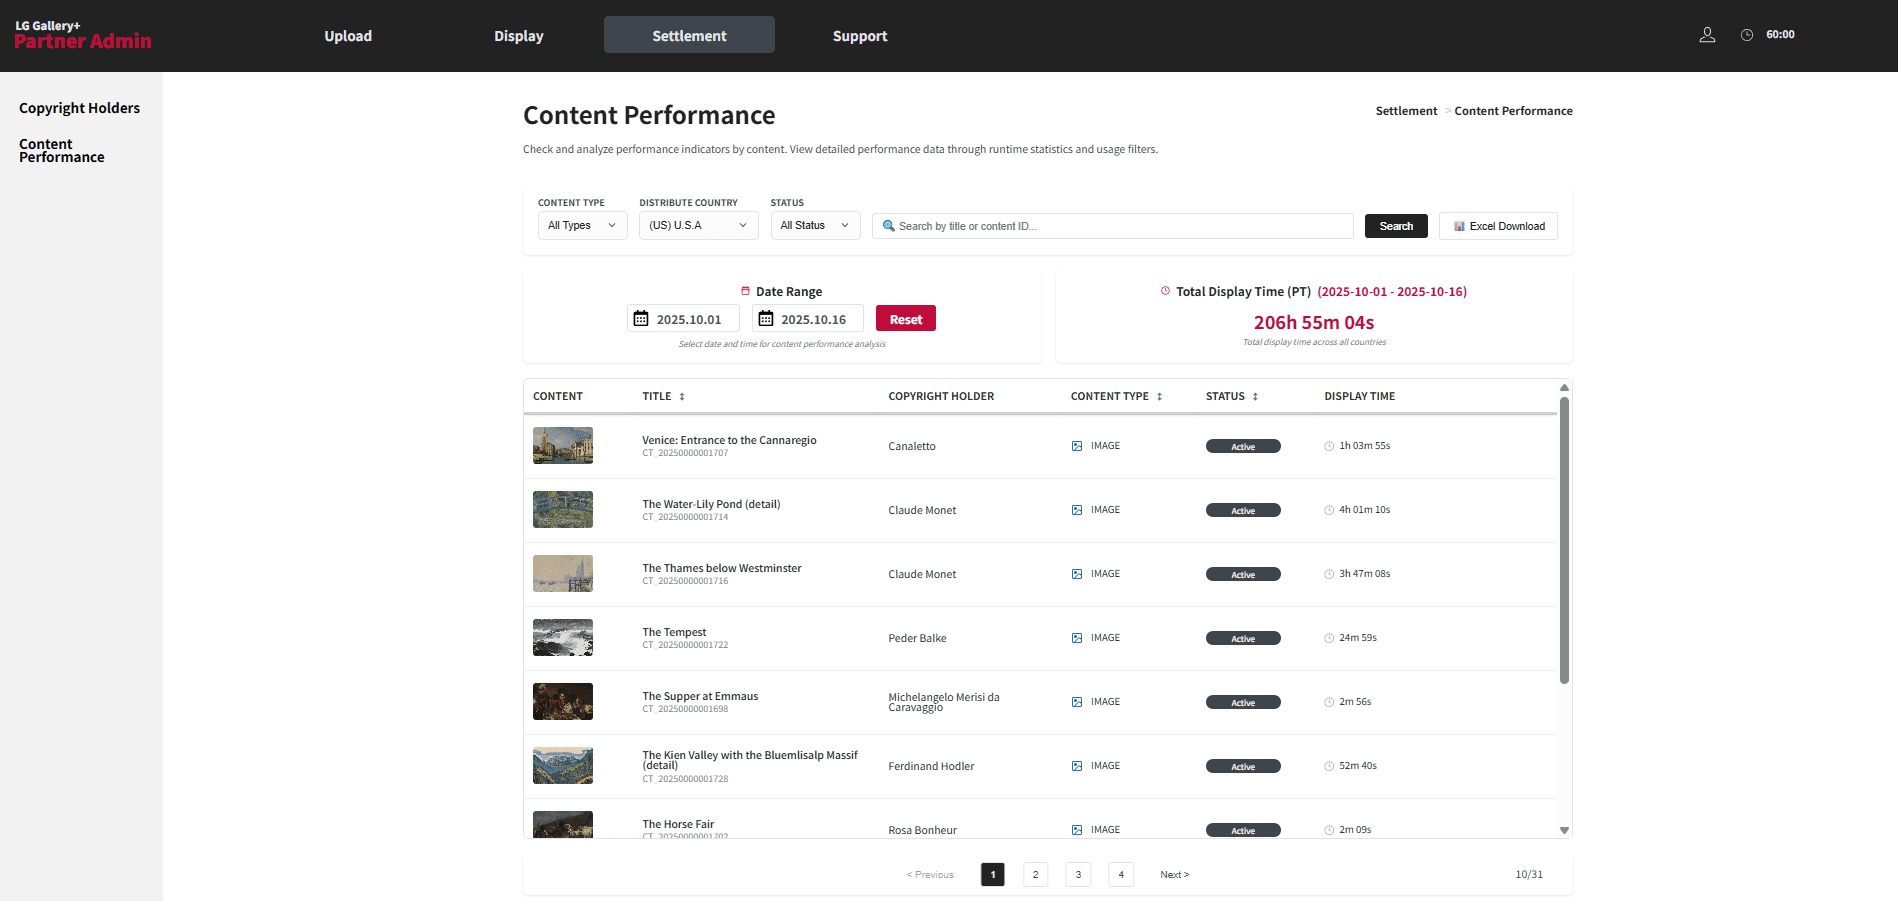Image resolution: width=1898 pixels, height=901 pixels.
Task: Sort table by Title column arrows
Action: [x=682, y=397]
